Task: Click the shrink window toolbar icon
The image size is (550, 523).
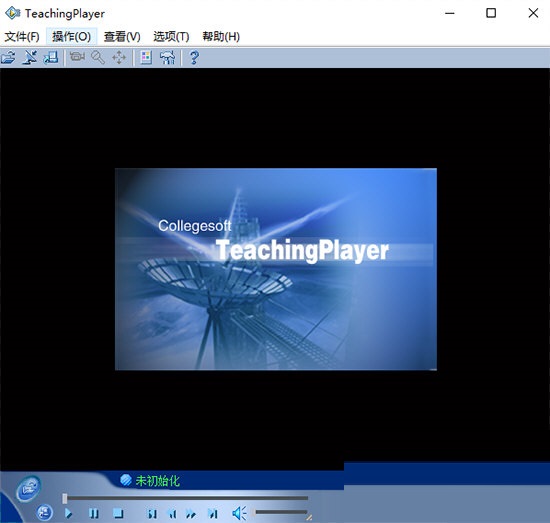Action: click(30, 58)
